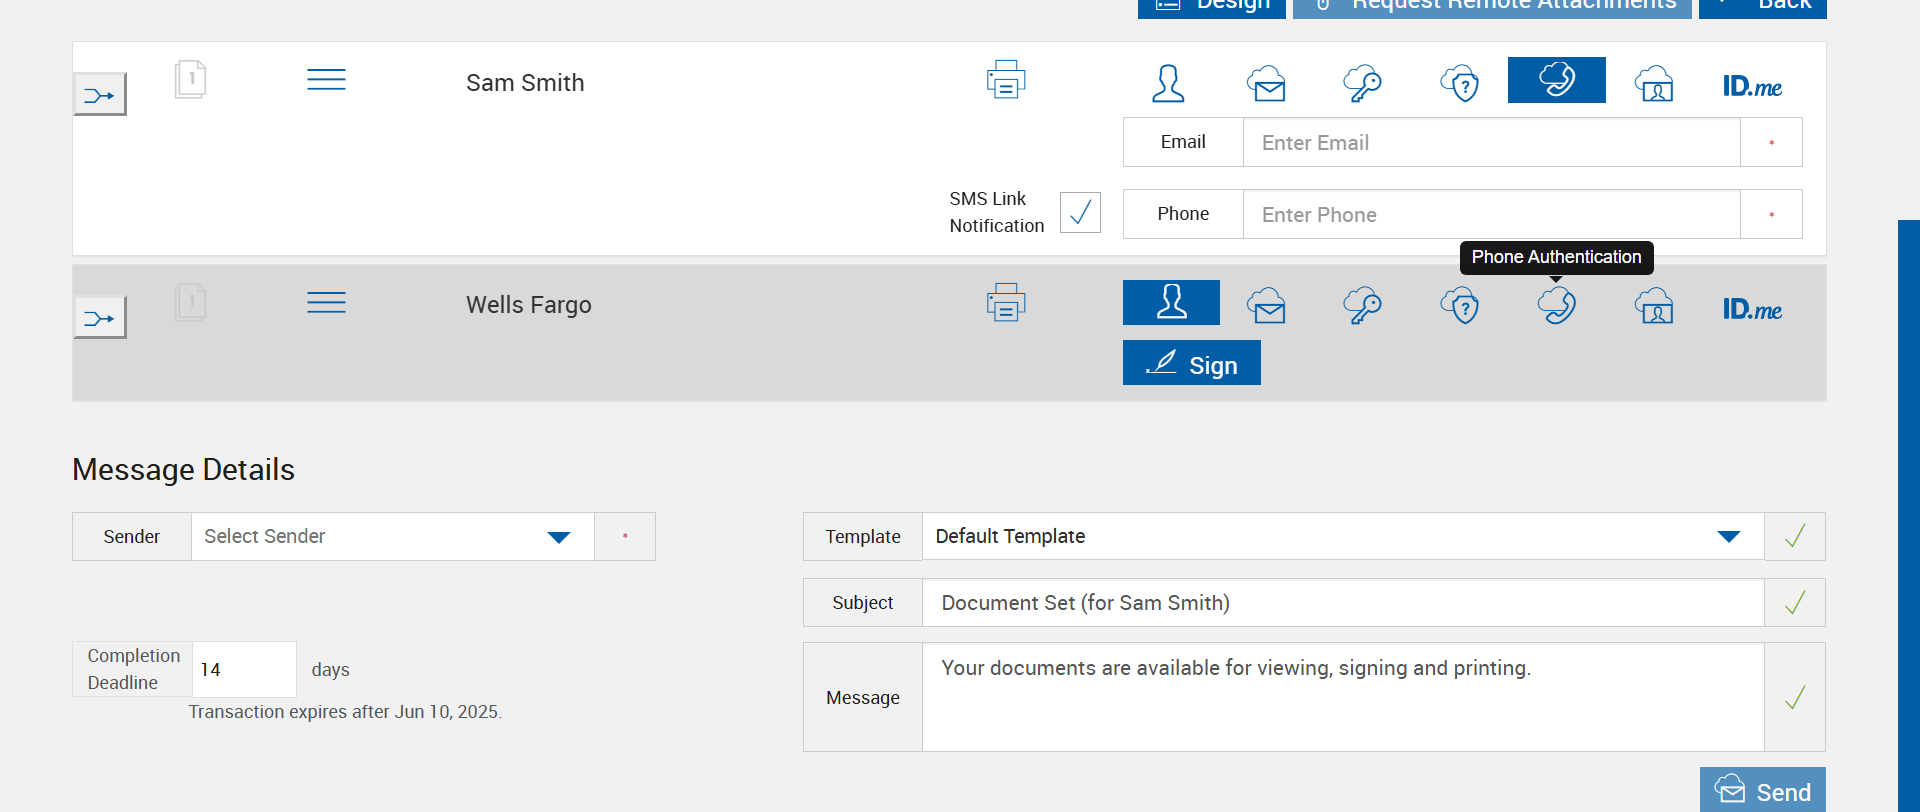Click person icon in Sam Smith row

[1168, 83]
